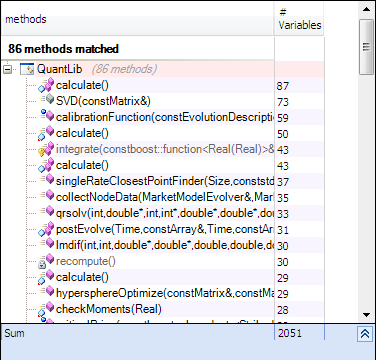Click the postEvolve method icon
The width and height of the screenshot is (376, 360).
pyautogui.click(x=46, y=229)
